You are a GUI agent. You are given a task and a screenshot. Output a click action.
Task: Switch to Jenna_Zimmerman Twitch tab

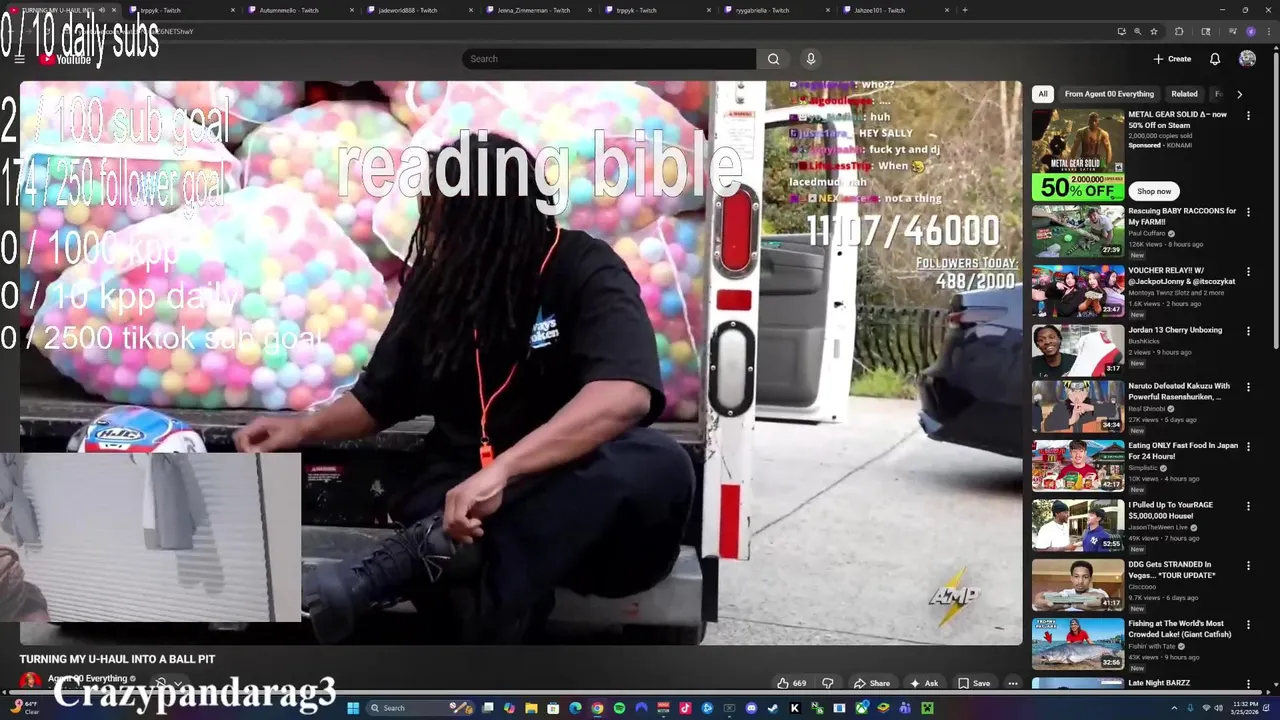pos(540,10)
